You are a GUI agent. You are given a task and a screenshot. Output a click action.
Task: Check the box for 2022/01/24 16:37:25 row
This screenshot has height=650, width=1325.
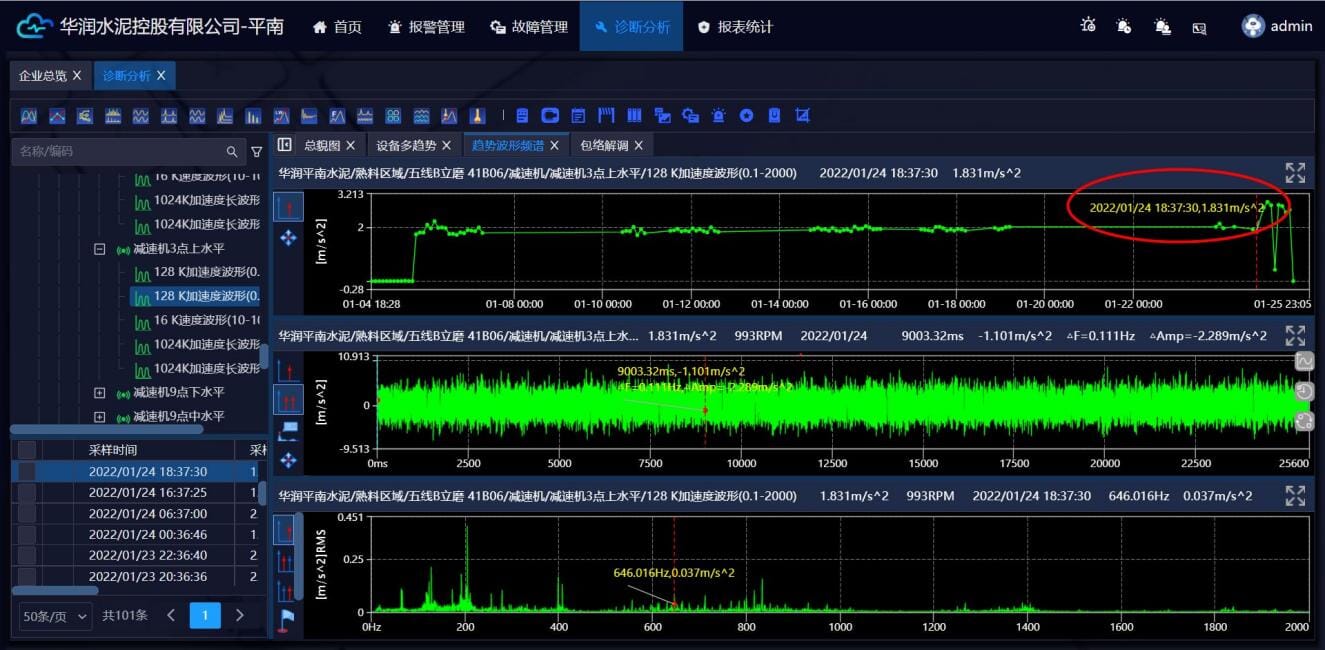[x=27, y=492]
